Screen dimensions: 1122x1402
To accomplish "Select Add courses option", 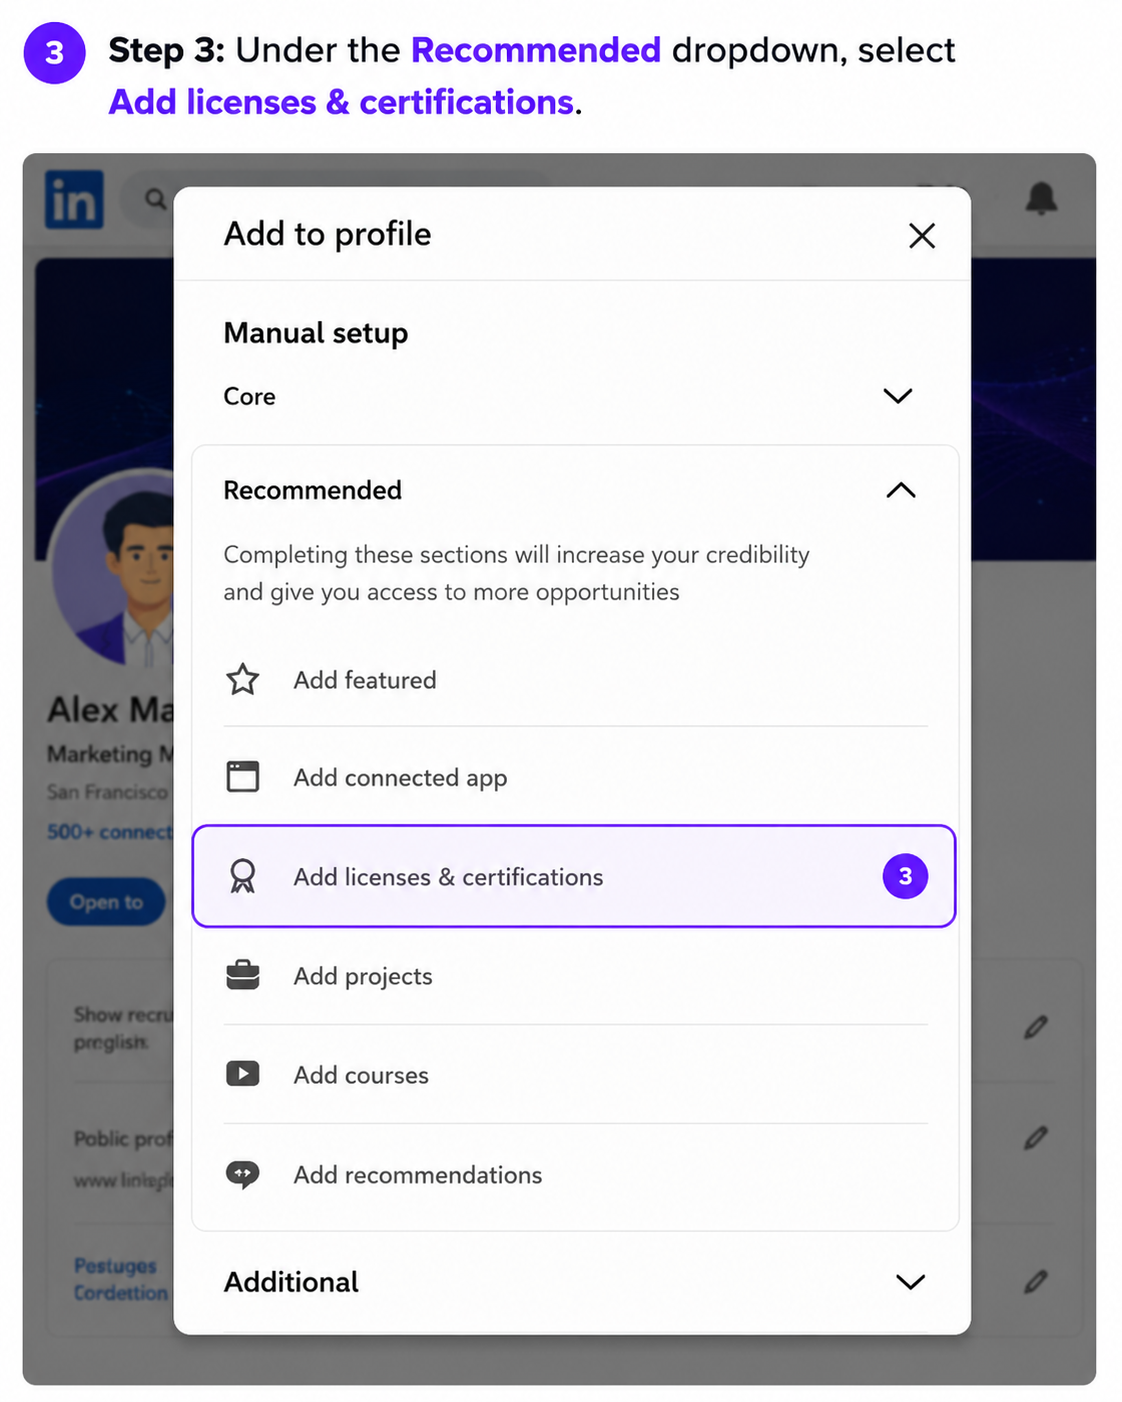I will [x=575, y=1075].
